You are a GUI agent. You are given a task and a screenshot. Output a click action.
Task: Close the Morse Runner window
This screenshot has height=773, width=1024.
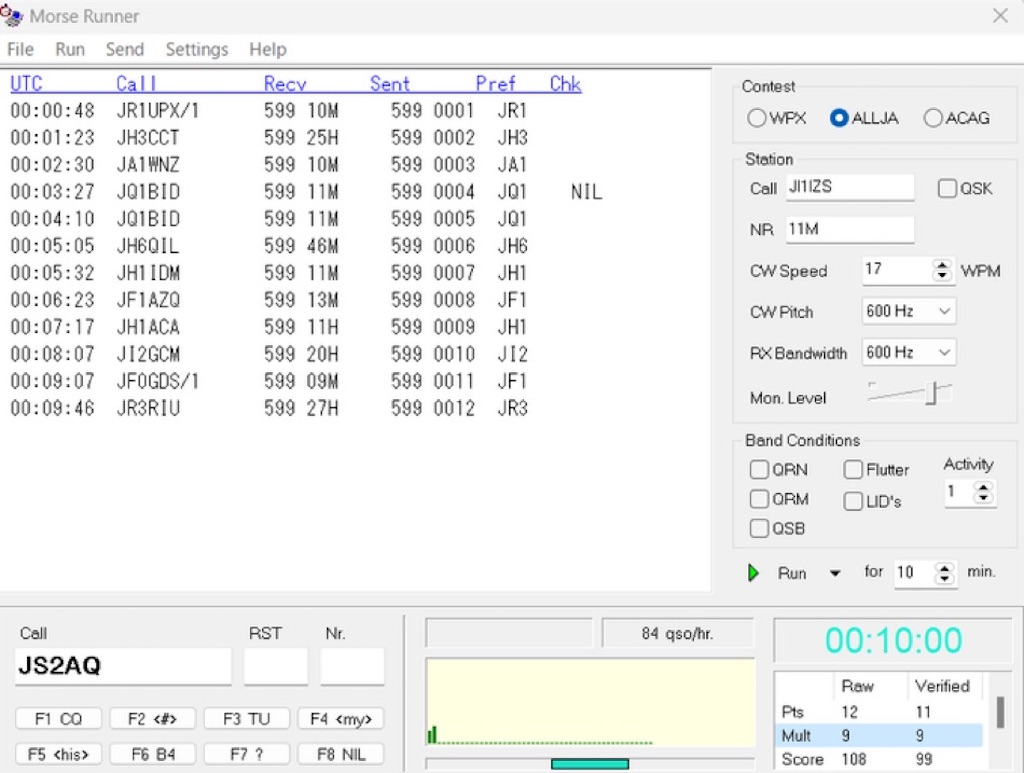[x=1000, y=16]
